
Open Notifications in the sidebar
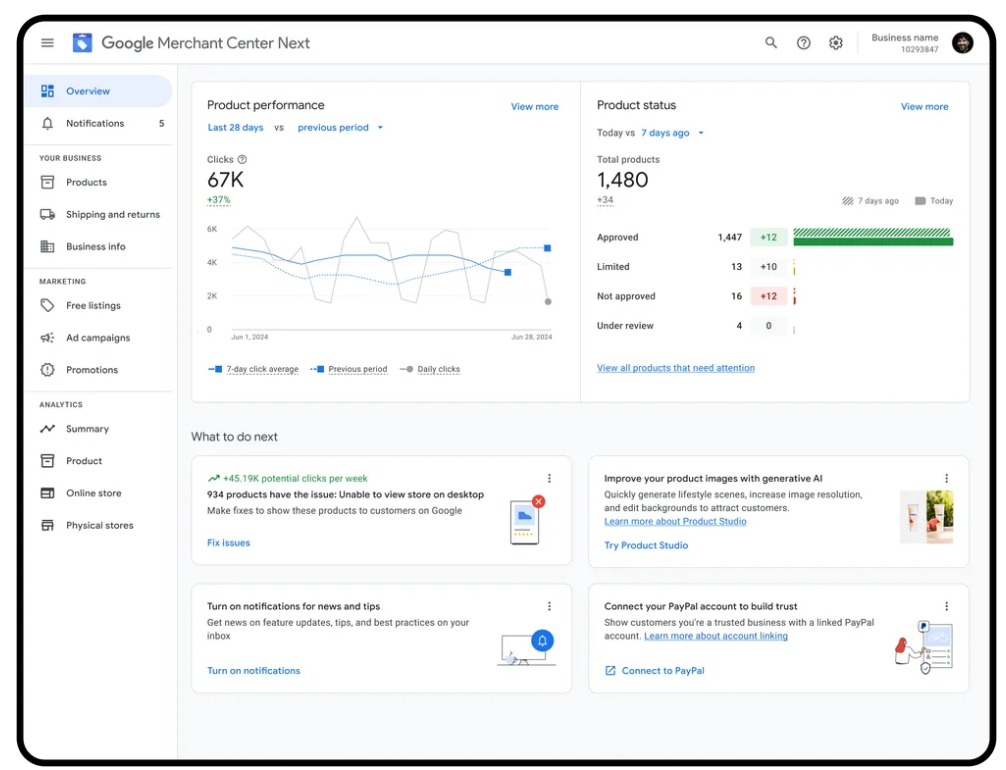click(x=98, y=123)
